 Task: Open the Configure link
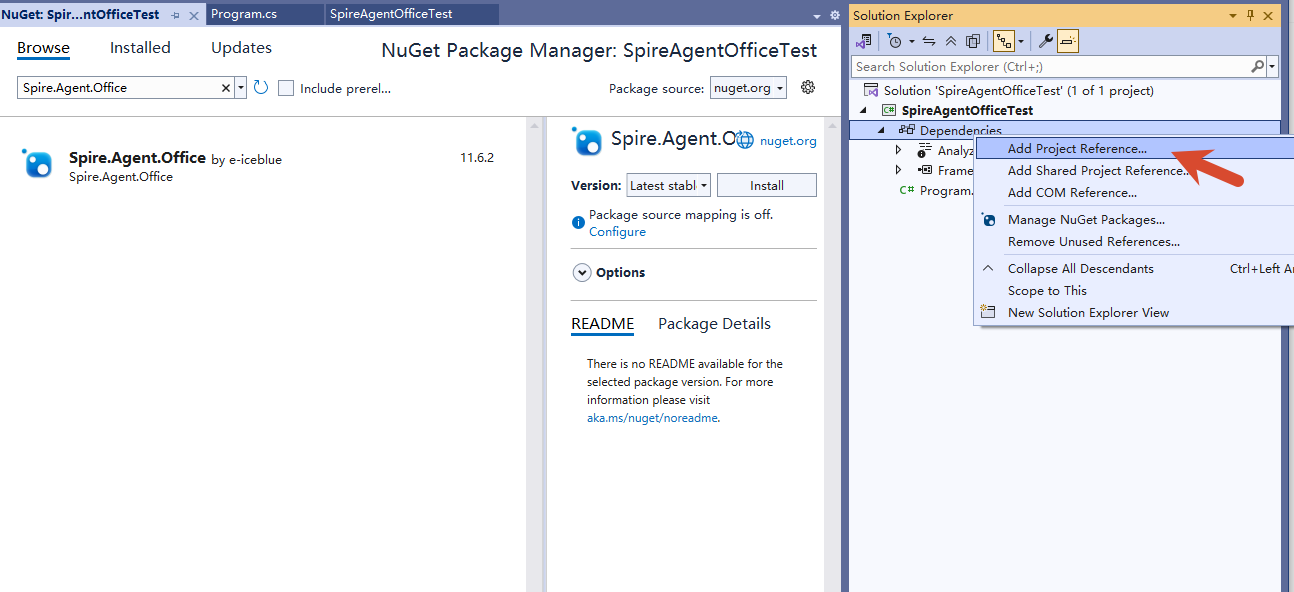pyautogui.click(x=617, y=231)
